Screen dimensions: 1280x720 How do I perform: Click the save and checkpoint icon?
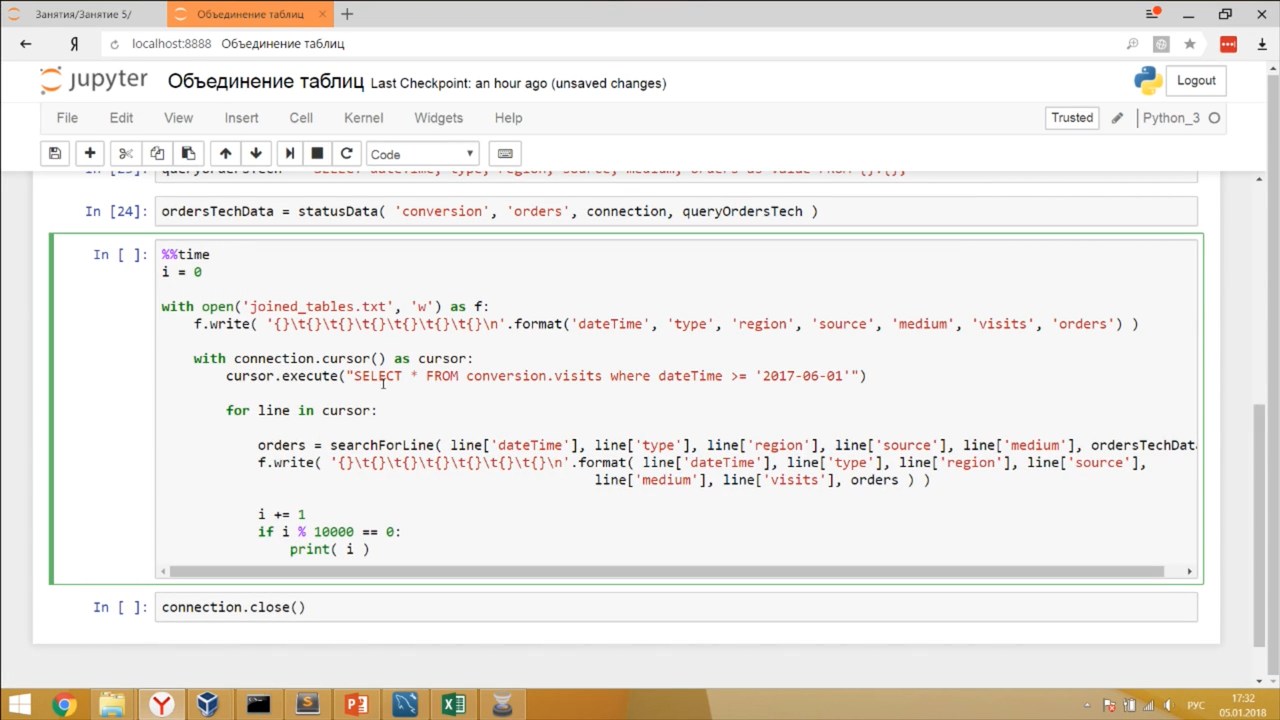[55, 153]
